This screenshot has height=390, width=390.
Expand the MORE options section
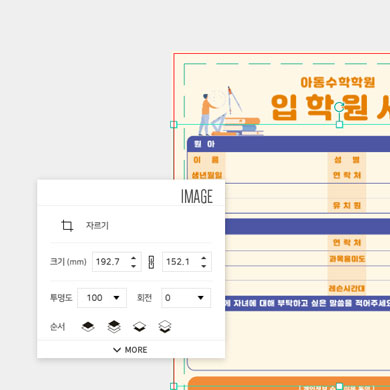pos(131,350)
